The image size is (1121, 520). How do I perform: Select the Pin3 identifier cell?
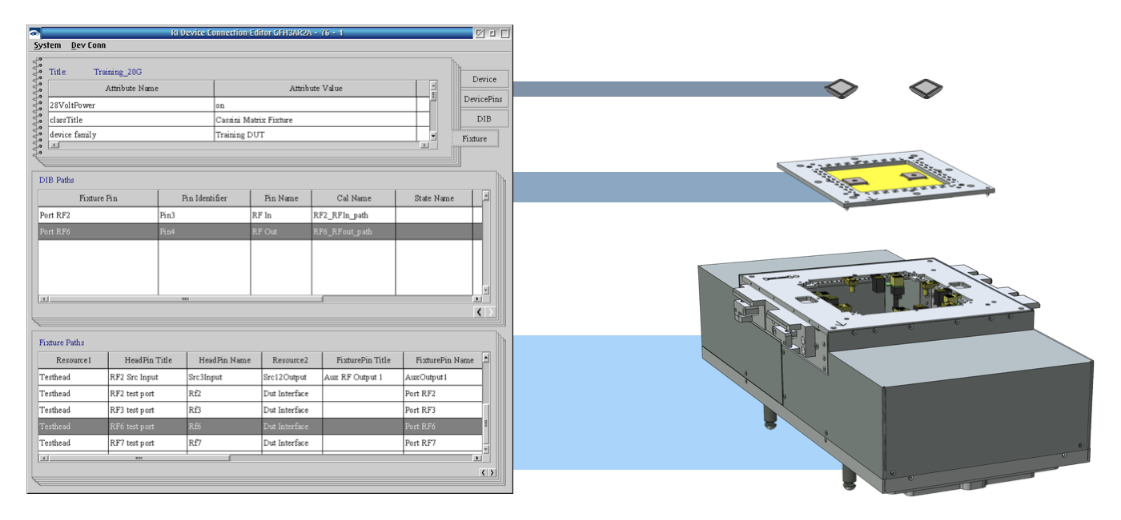pos(204,215)
